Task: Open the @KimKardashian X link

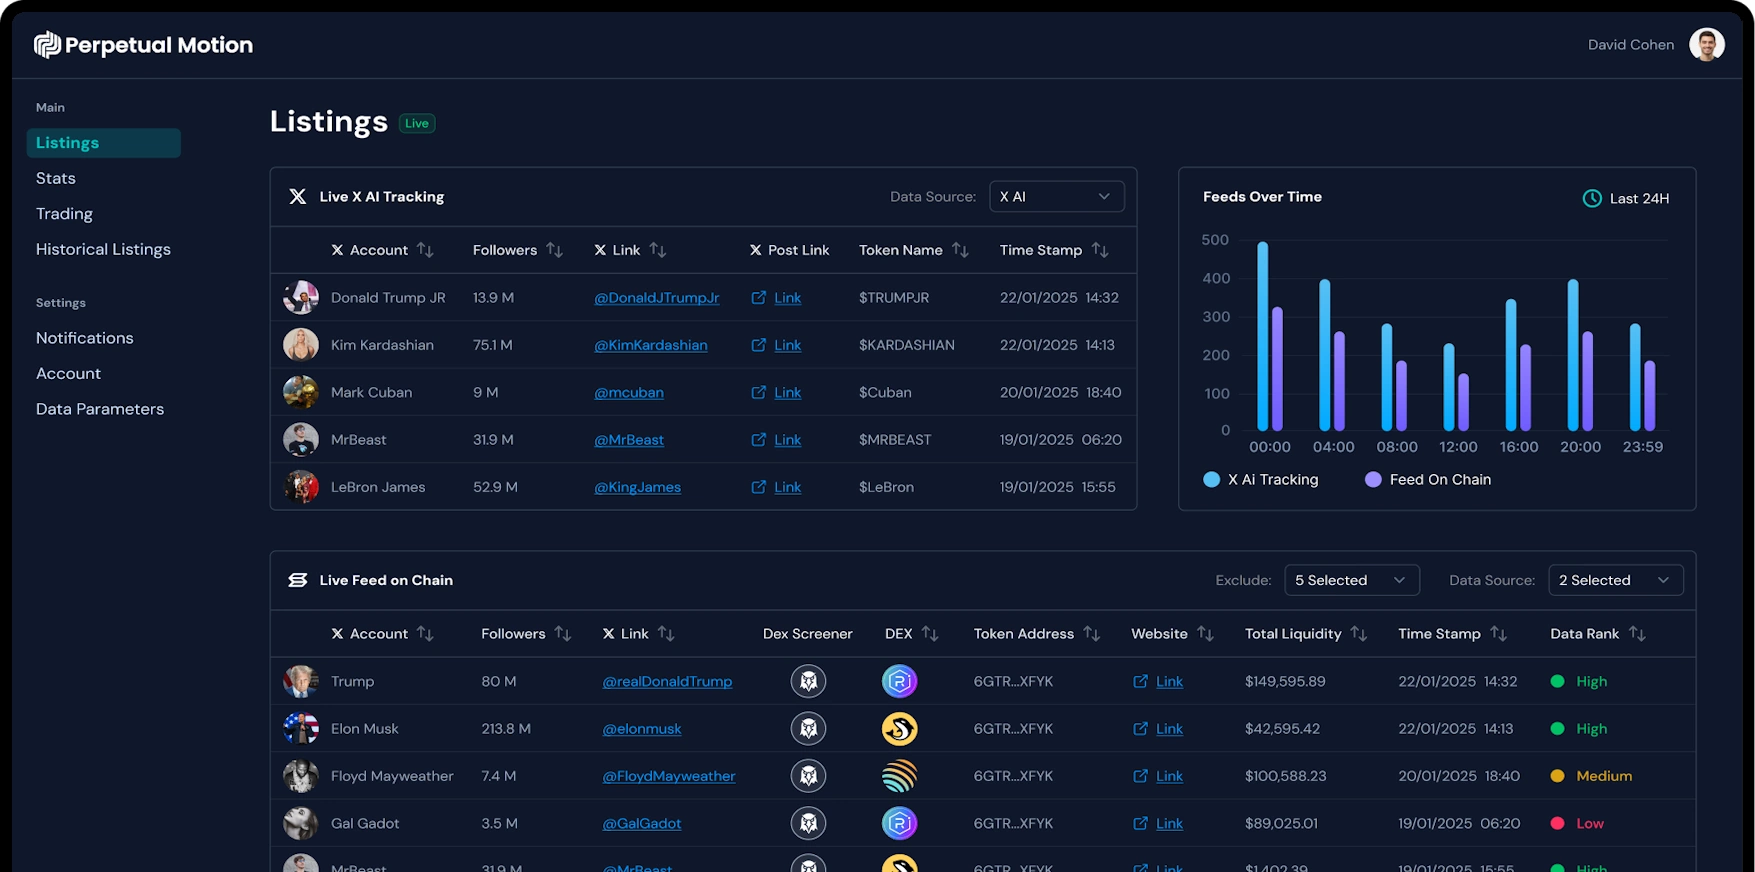Action: point(651,345)
